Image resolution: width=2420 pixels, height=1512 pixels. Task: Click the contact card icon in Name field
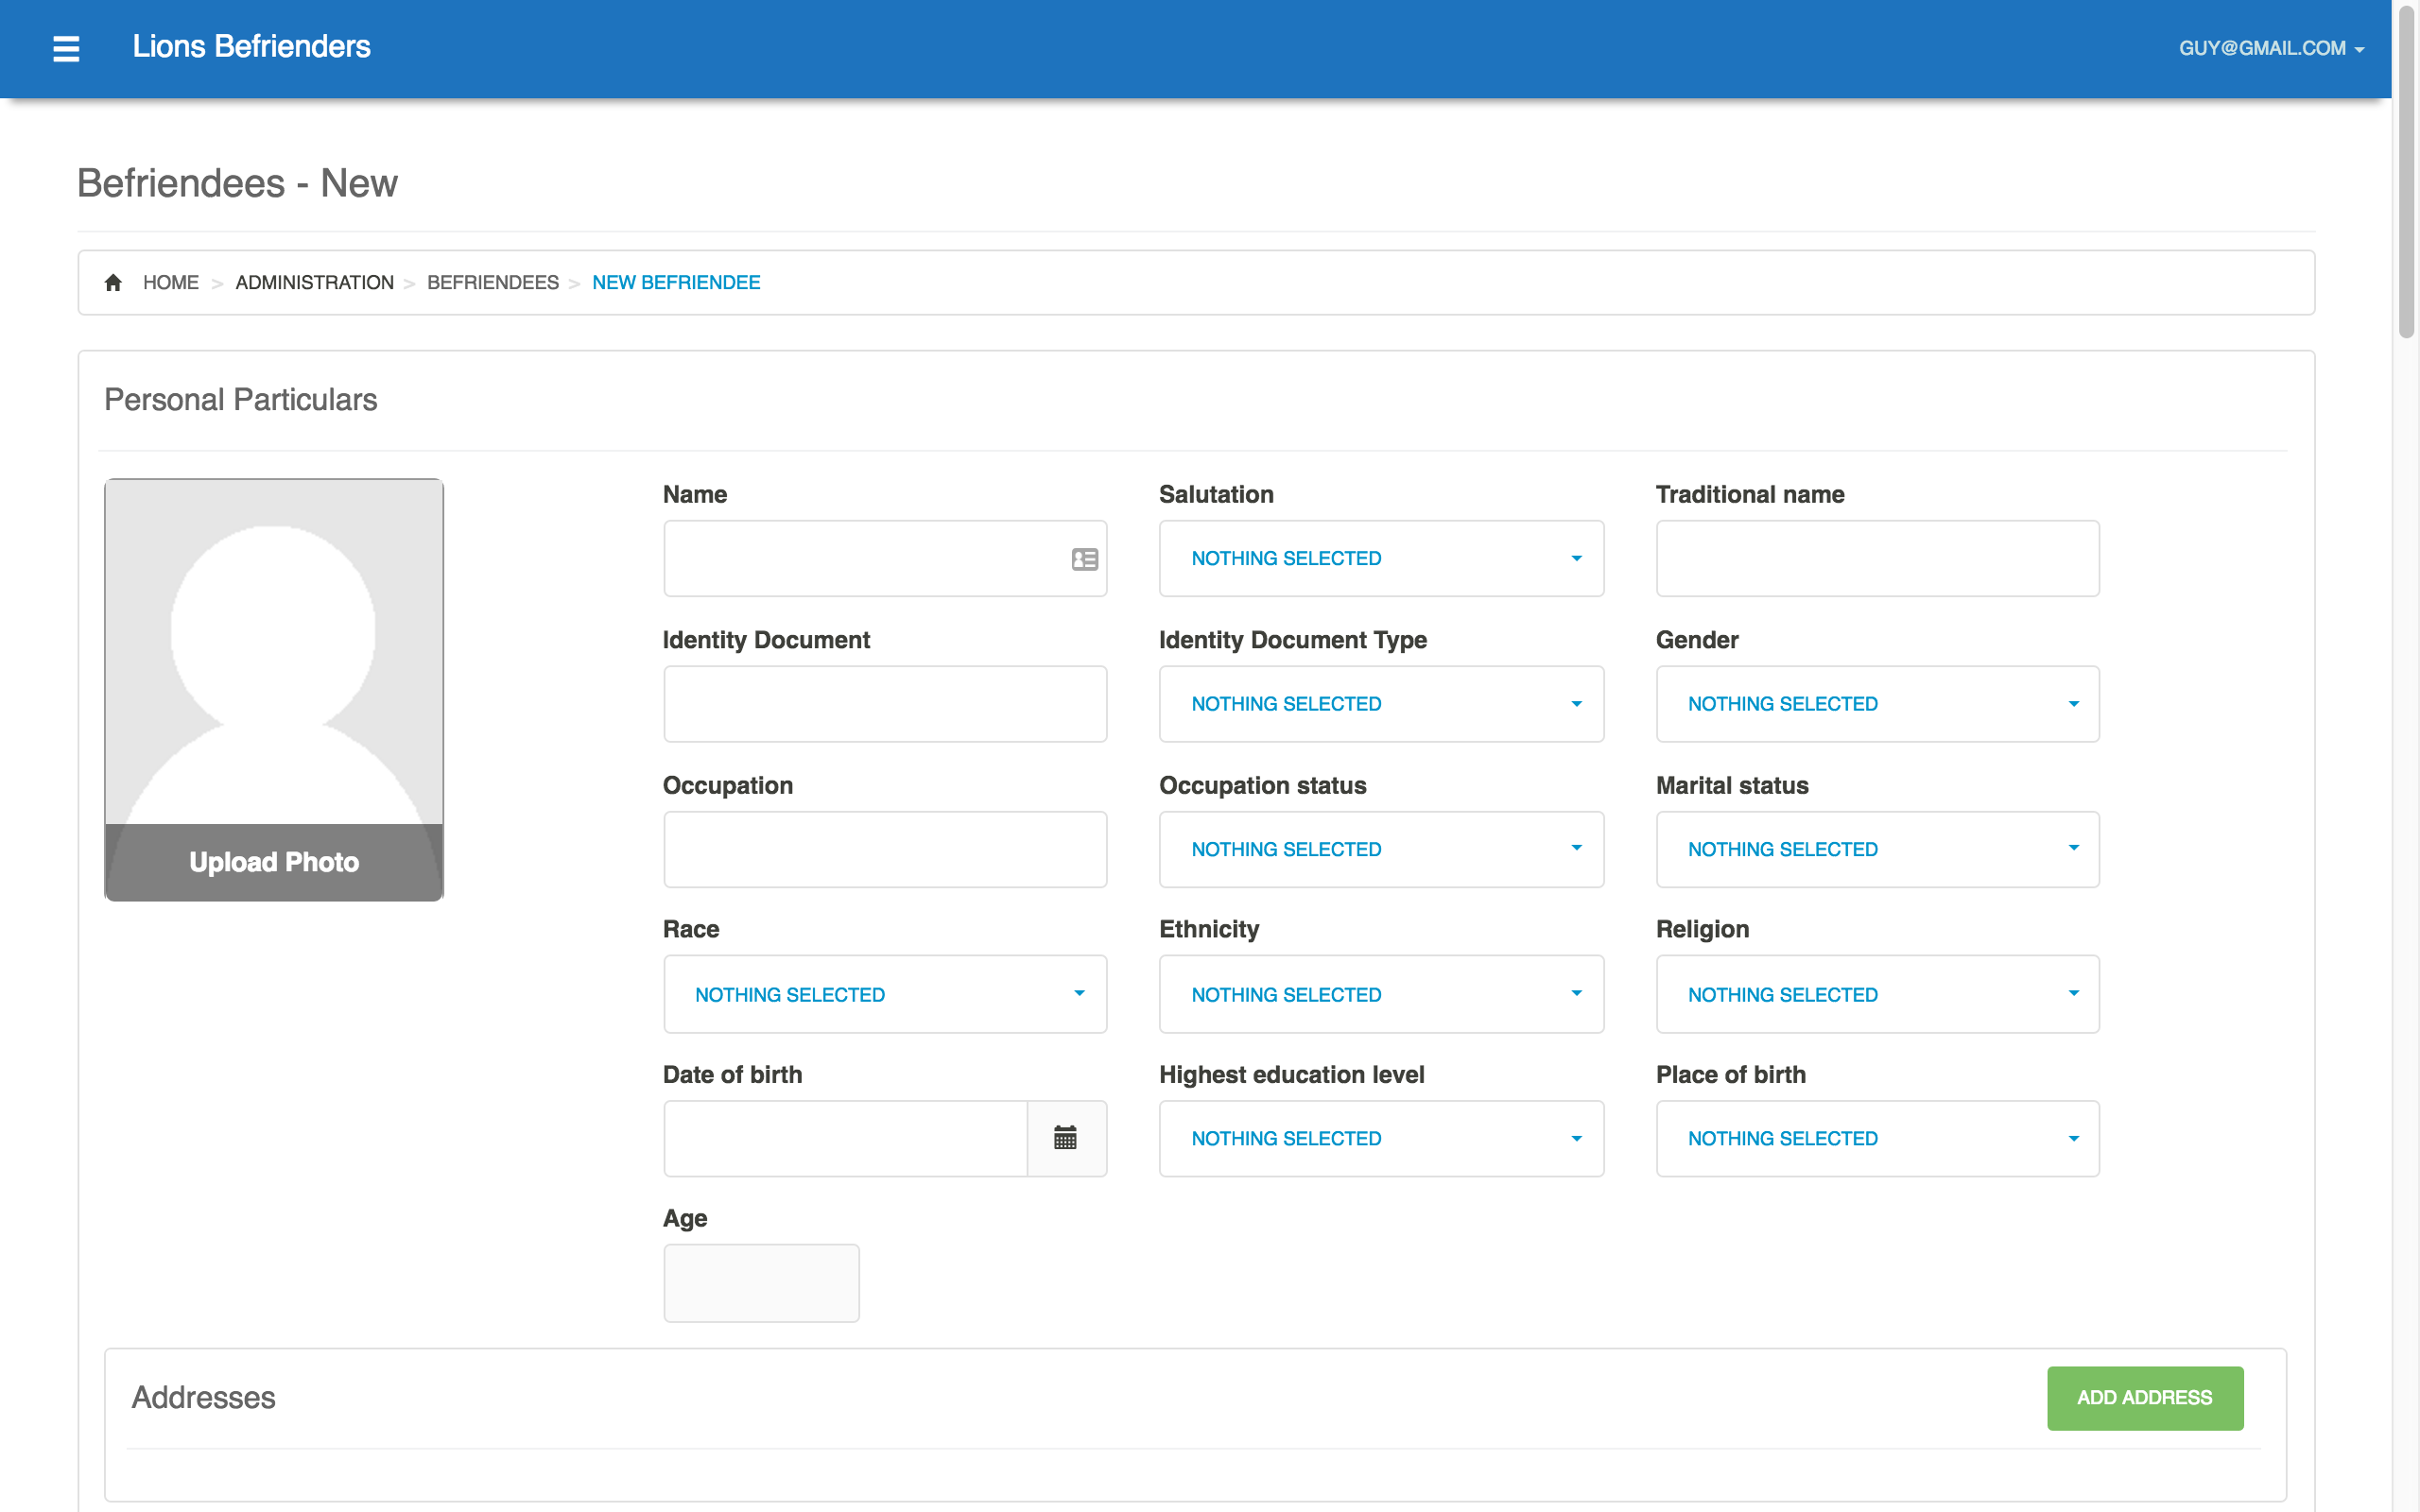1085,559
